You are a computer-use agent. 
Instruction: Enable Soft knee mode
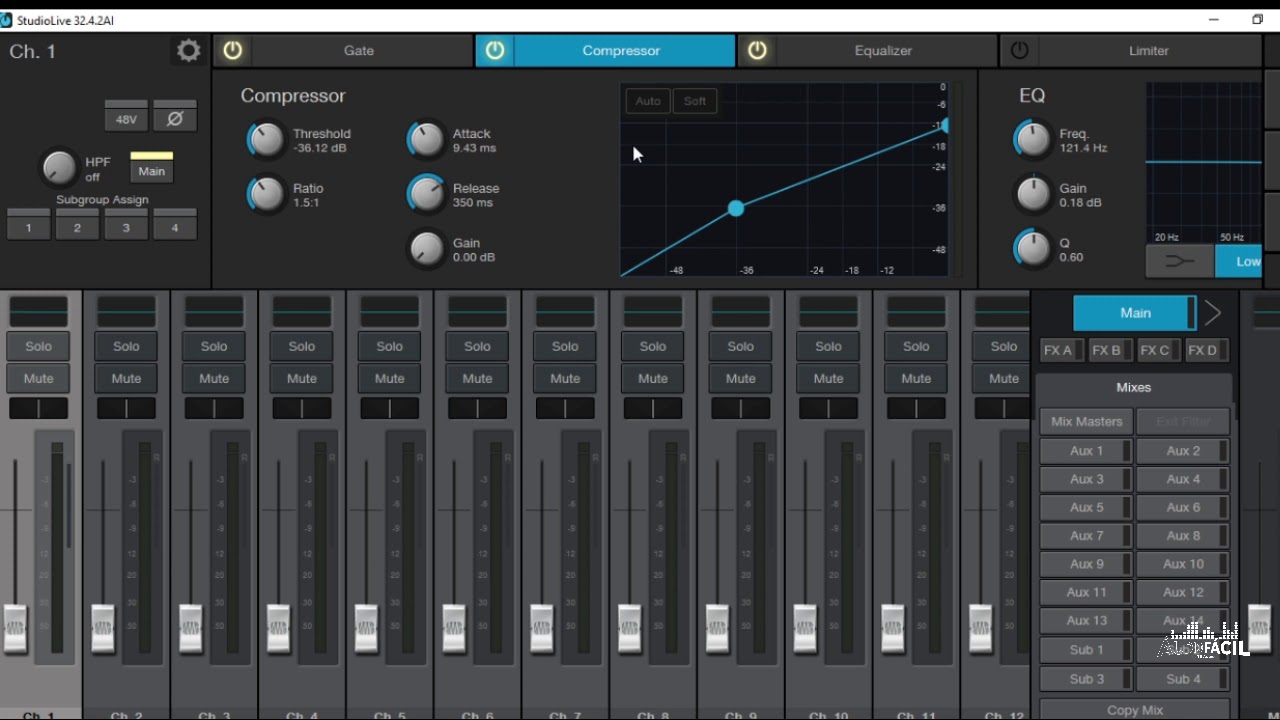click(x=695, y=101)
